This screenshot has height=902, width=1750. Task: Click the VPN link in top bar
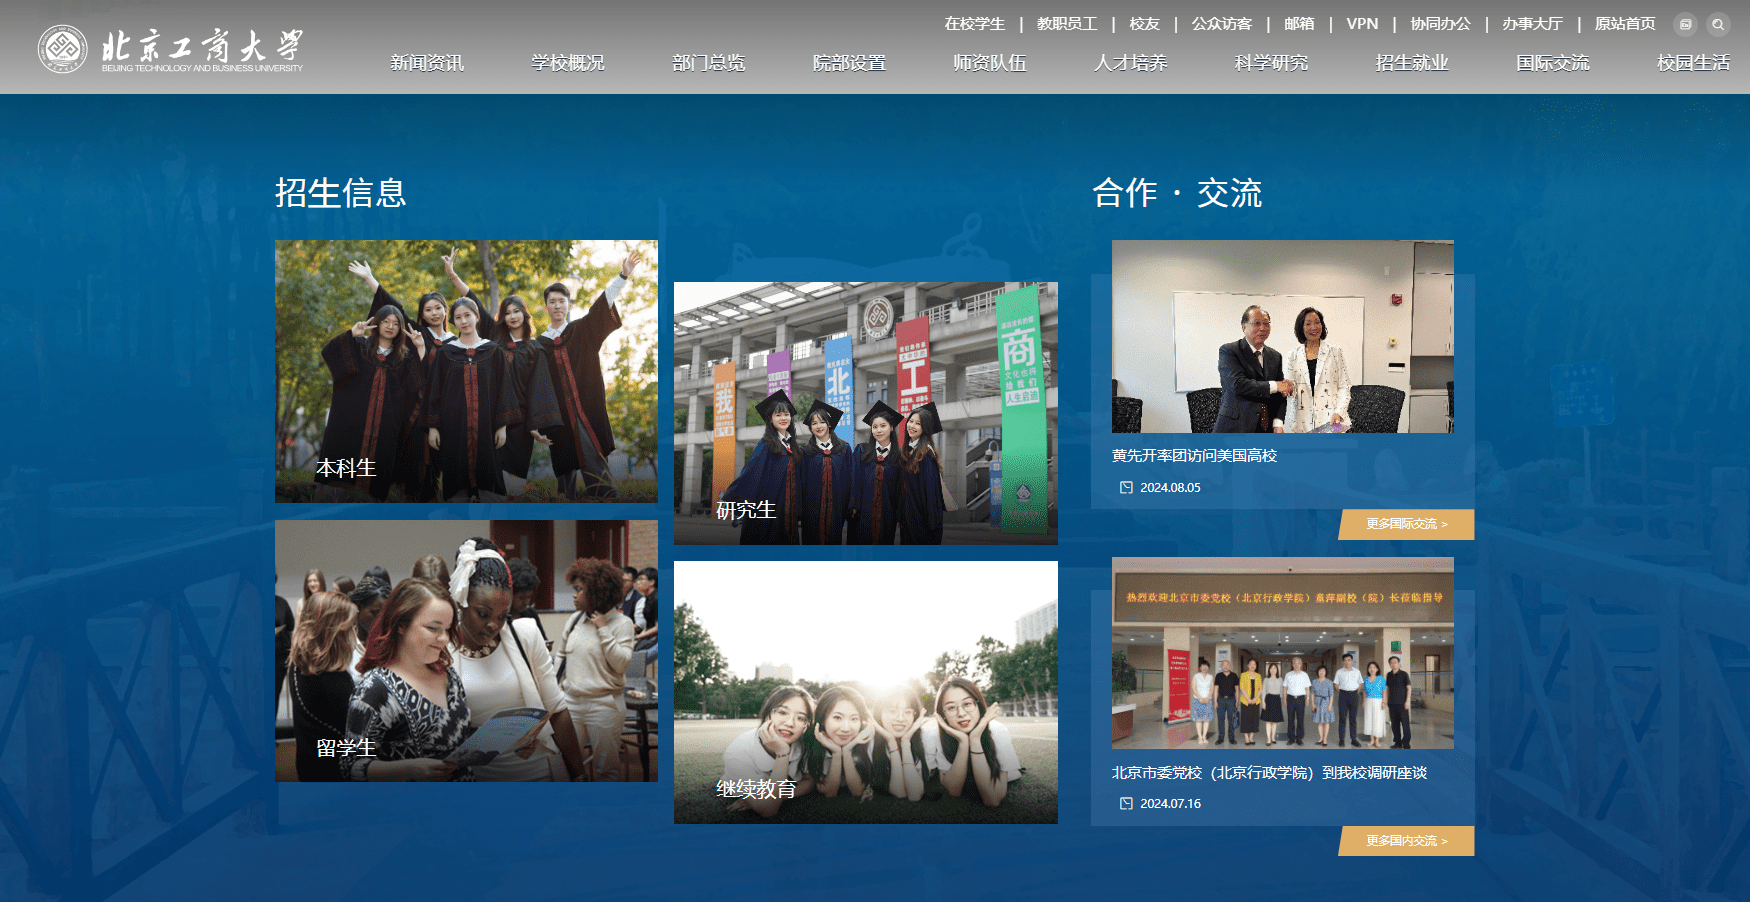(x=1362, y=24)
